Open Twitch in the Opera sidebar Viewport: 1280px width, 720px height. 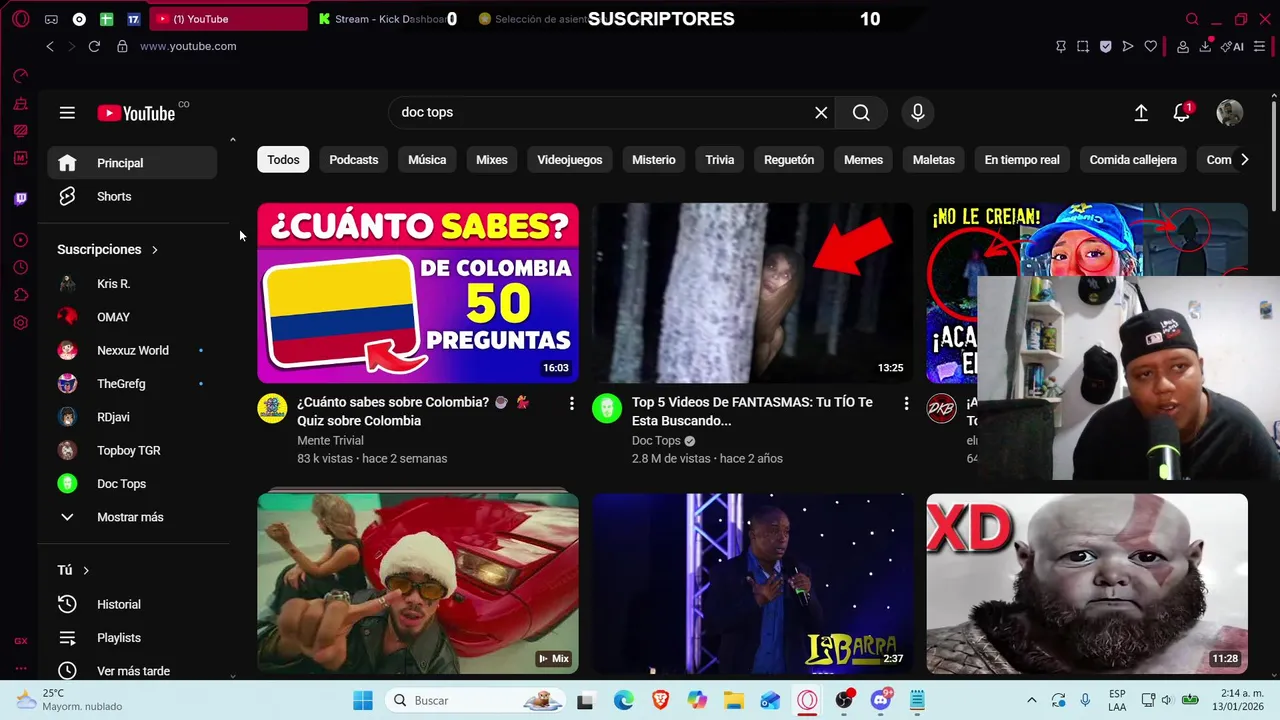point(21,198)
